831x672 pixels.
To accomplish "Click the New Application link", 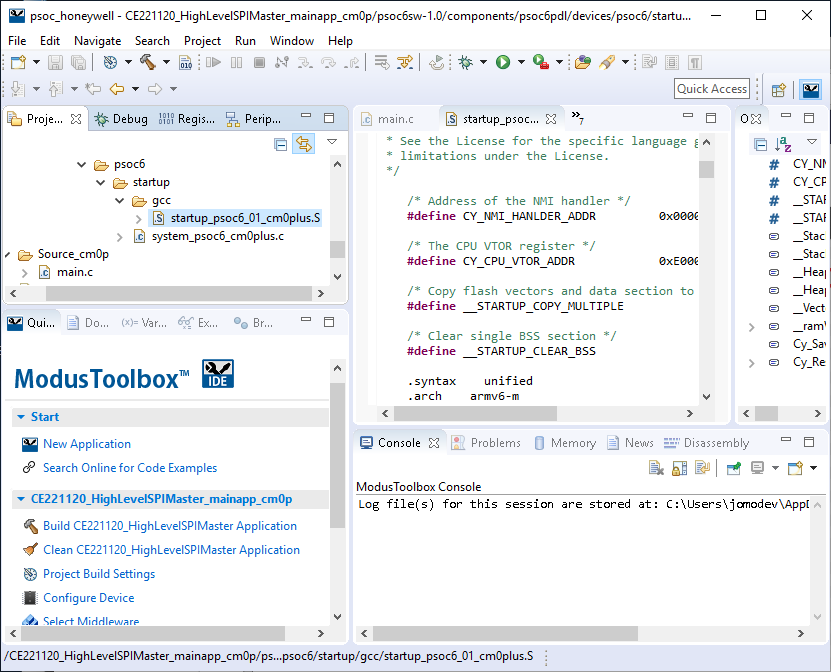I will (87, 444).
